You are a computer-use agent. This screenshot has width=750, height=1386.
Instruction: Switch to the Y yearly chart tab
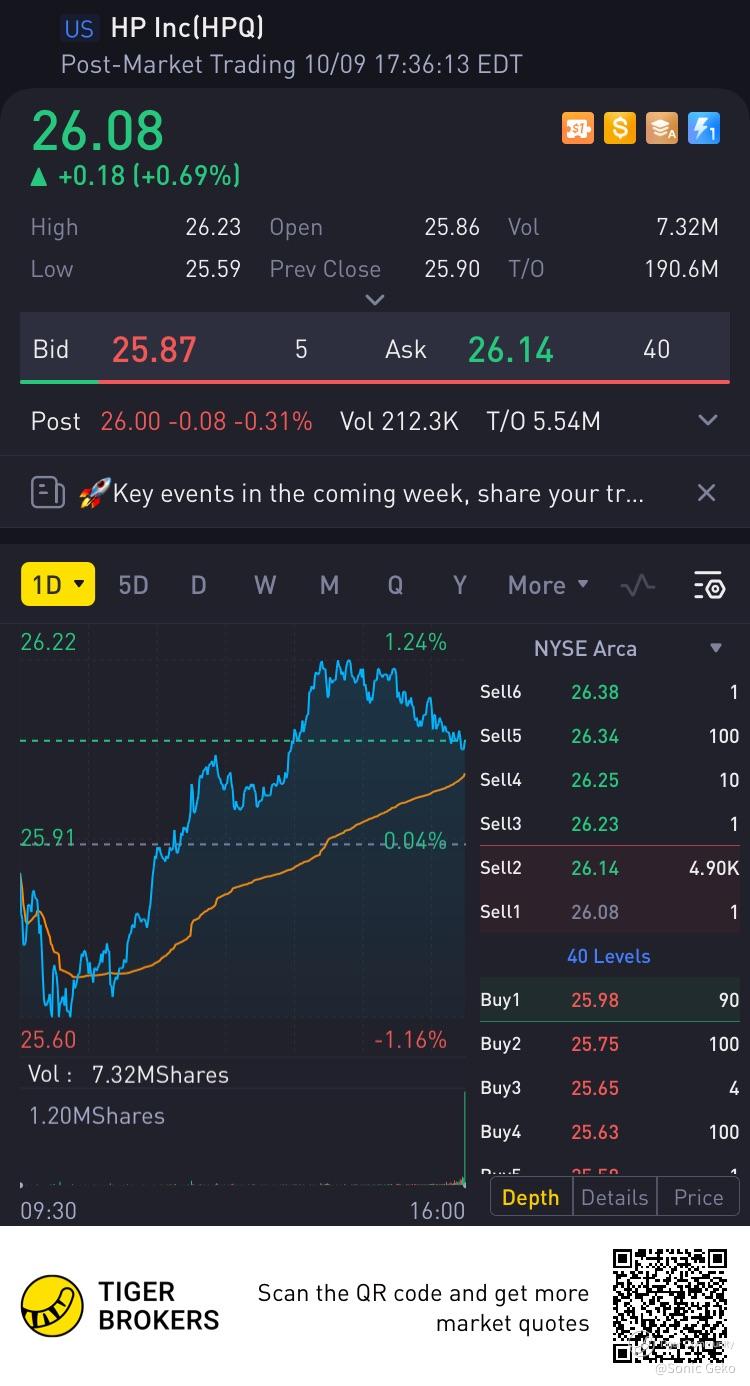point(459,585)
